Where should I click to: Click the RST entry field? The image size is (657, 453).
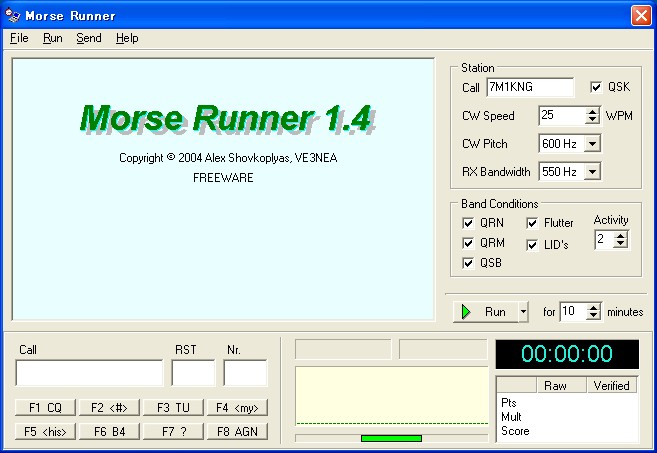coord(193,373)
